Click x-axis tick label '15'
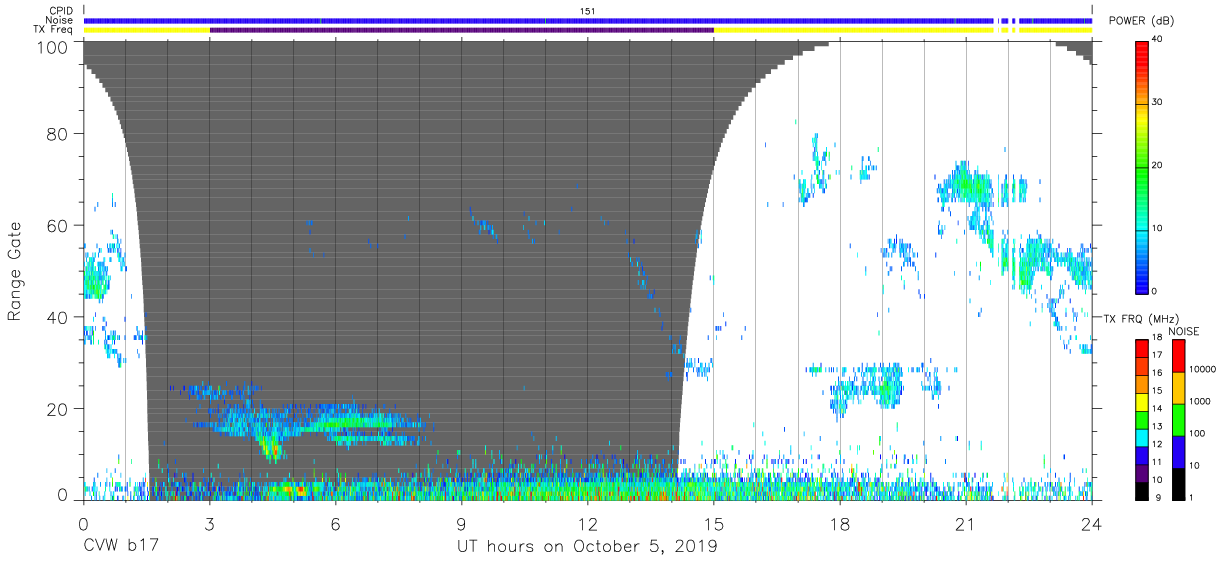The image size is (1228, 567). (713, 523)
